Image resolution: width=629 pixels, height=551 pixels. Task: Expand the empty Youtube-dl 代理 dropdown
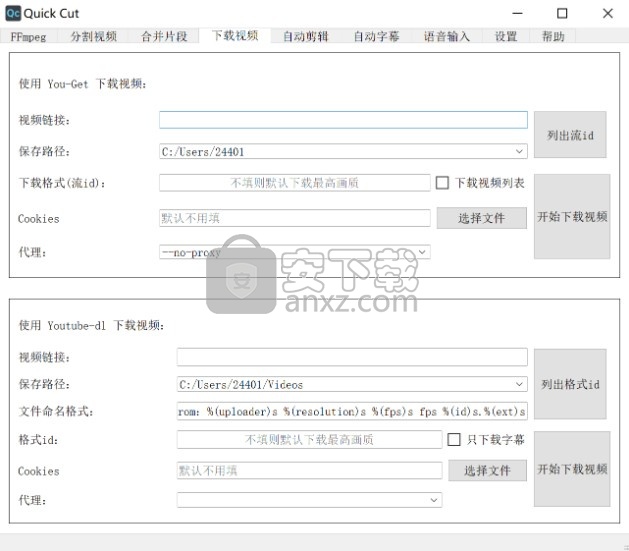point(309,500)
